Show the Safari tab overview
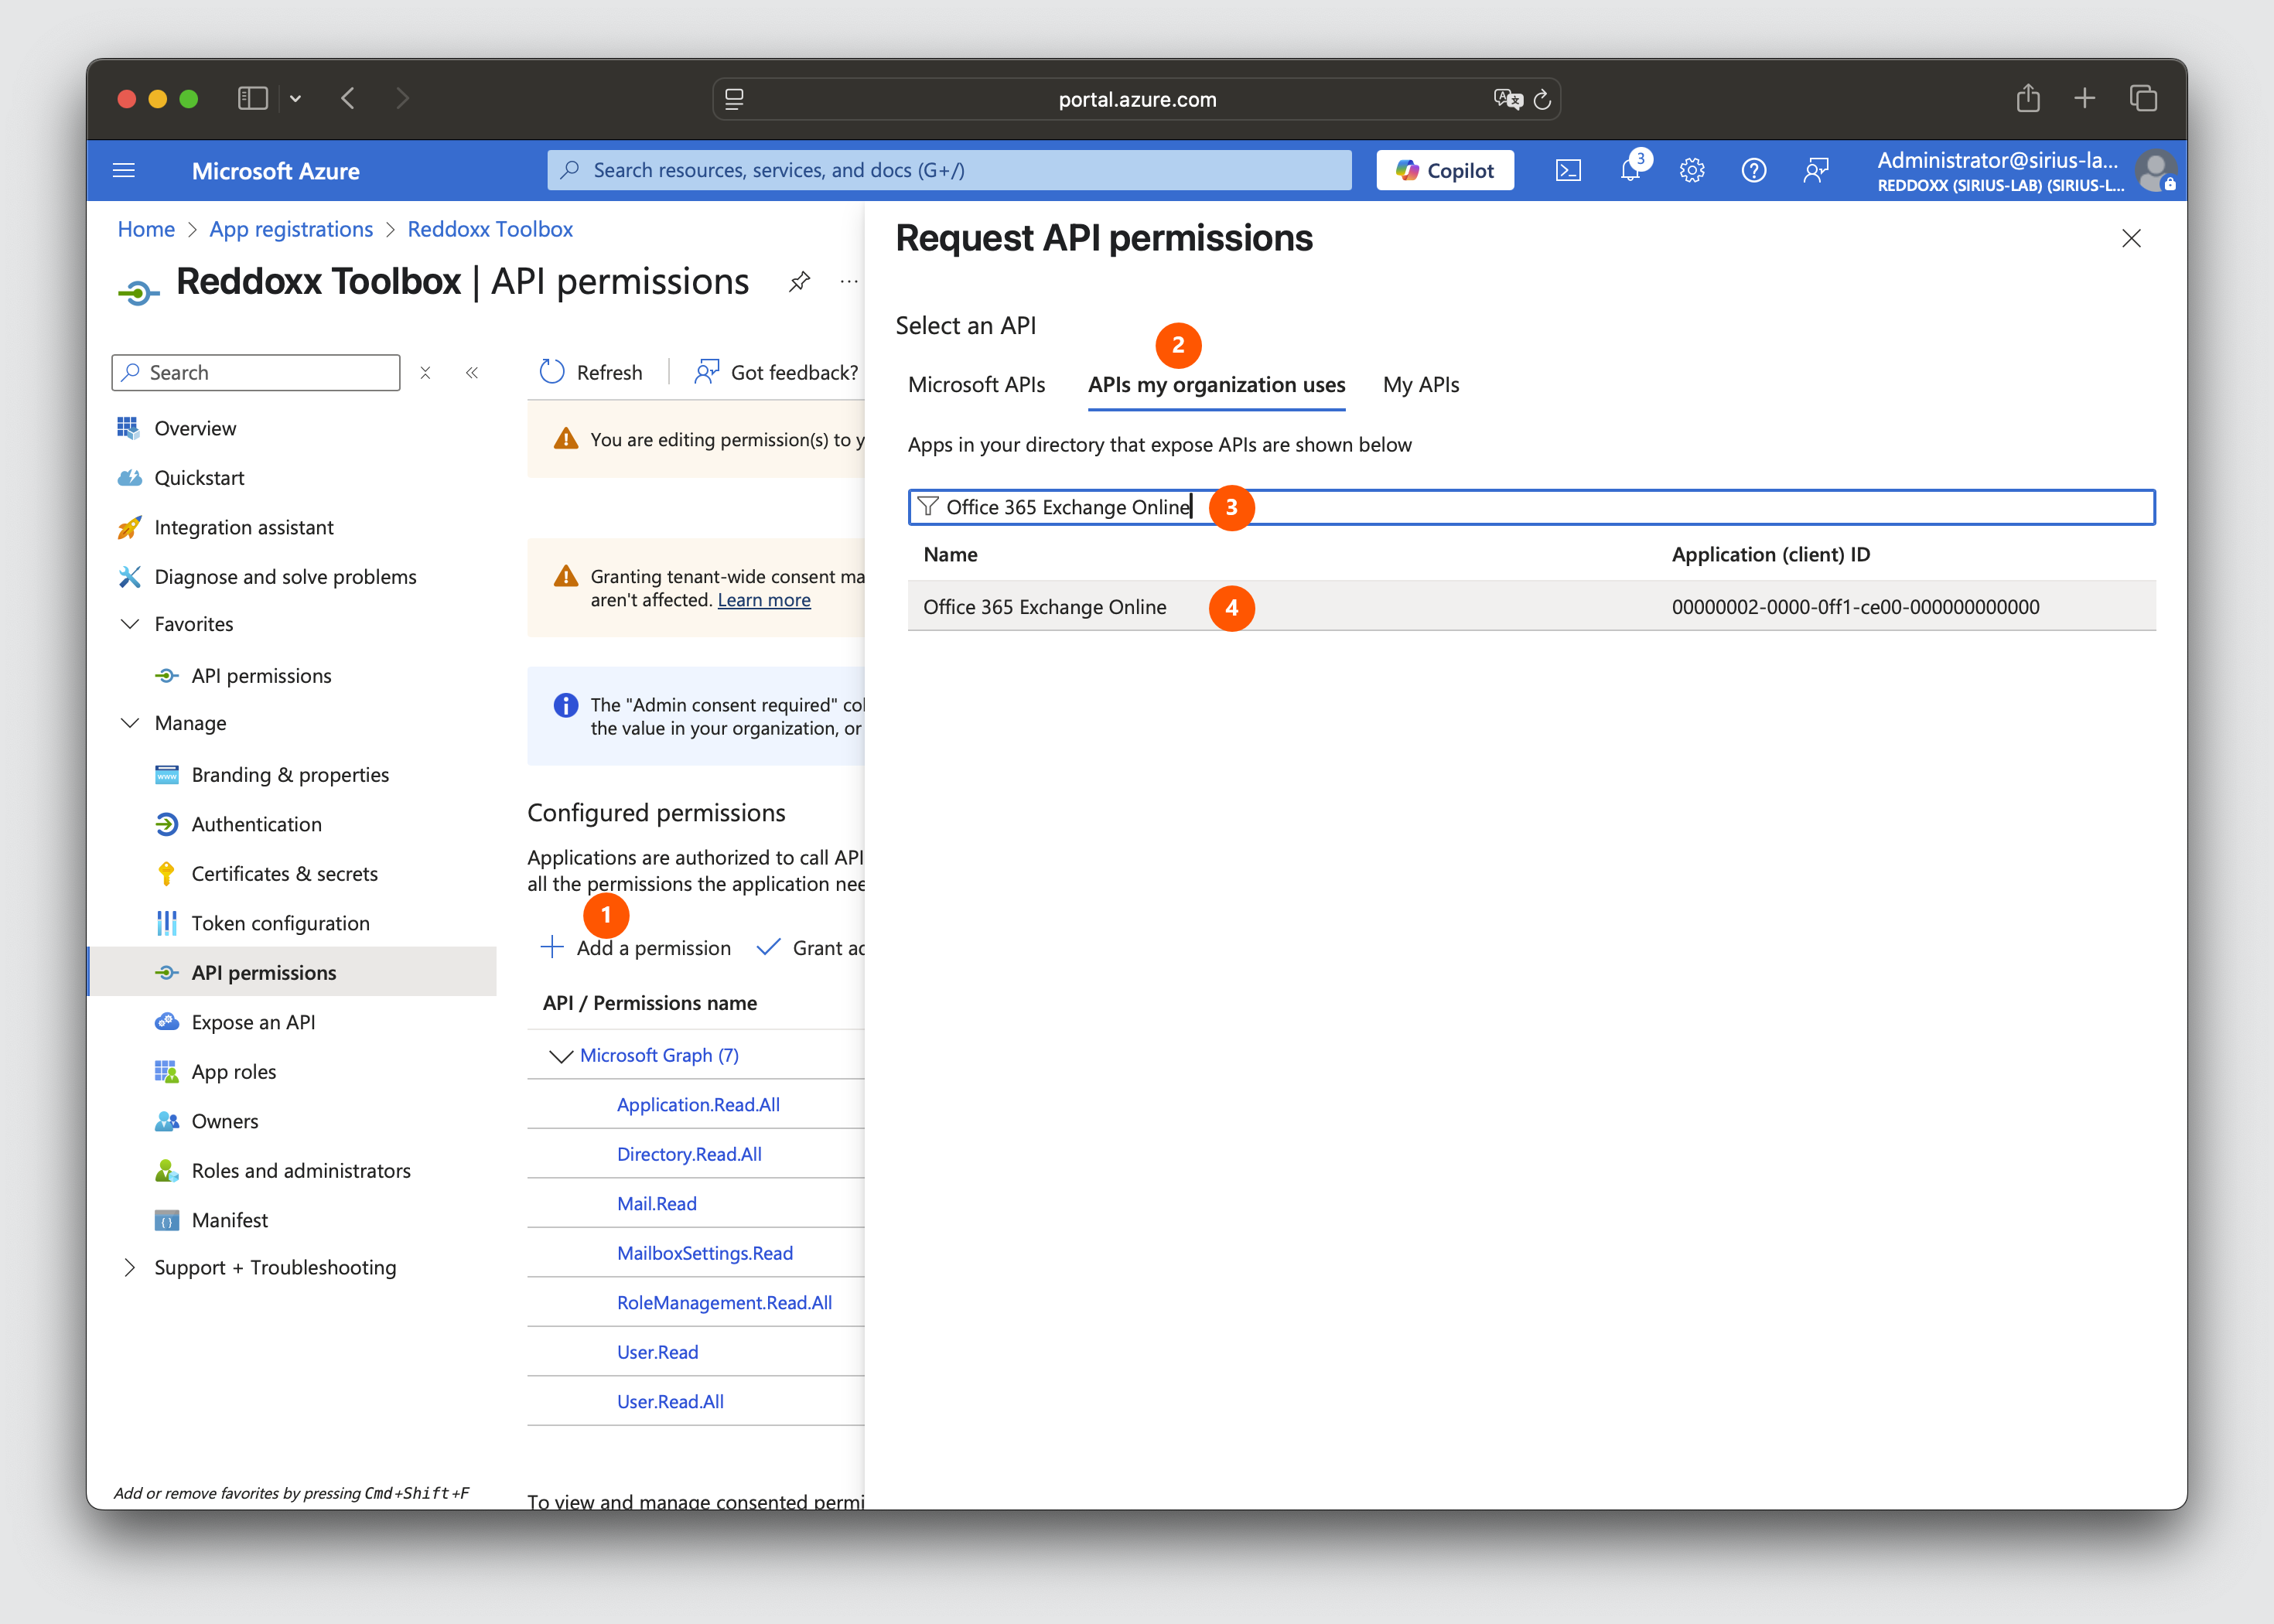 pos(2143,98)
